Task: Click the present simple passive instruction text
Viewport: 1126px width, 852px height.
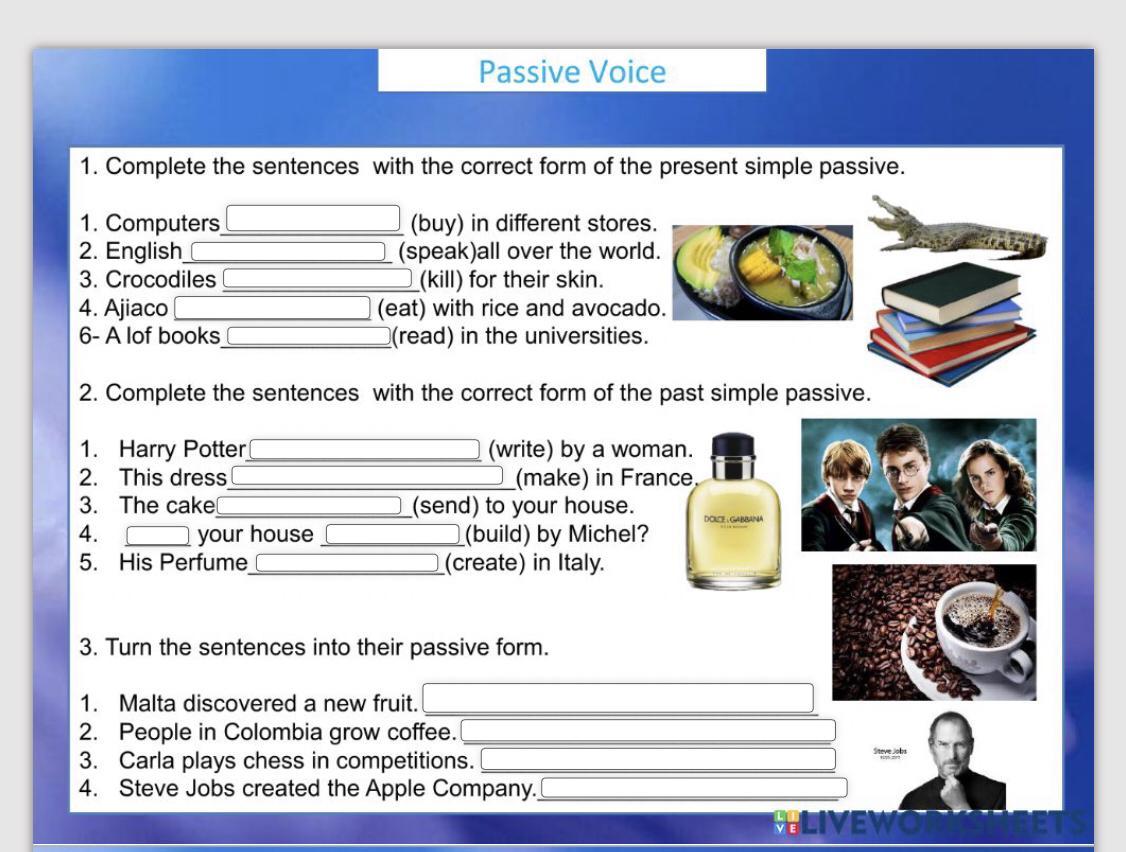Action: coord(492,166)
